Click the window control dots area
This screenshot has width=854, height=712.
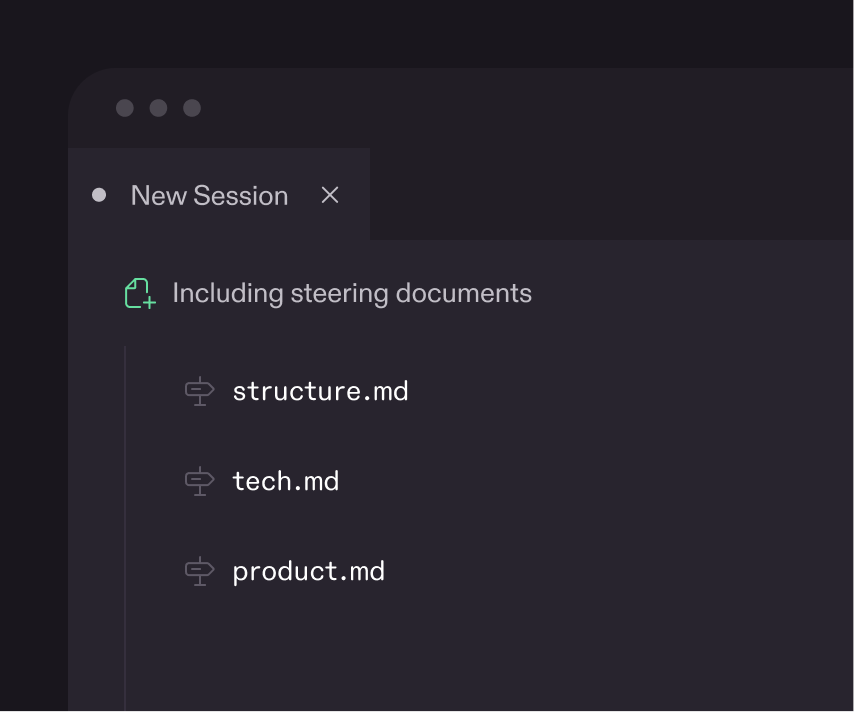point(157,107)
